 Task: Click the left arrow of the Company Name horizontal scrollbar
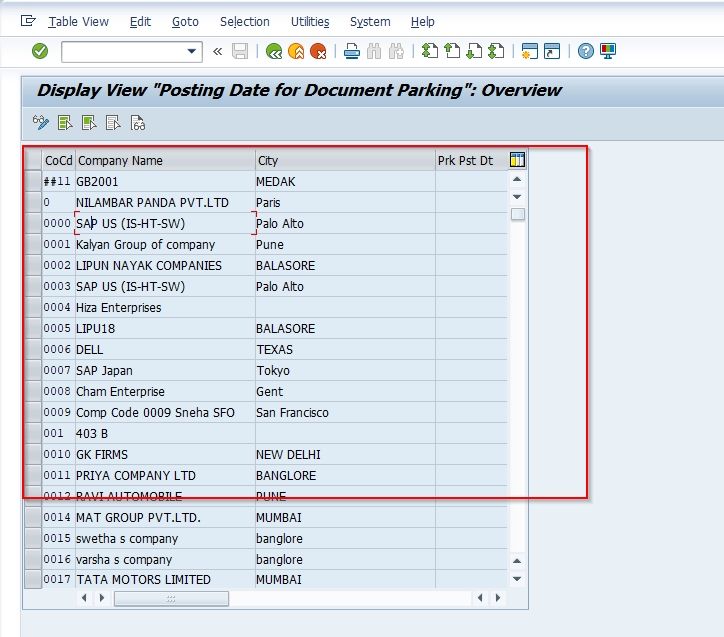pyautogui.click(x=84, y=598)
